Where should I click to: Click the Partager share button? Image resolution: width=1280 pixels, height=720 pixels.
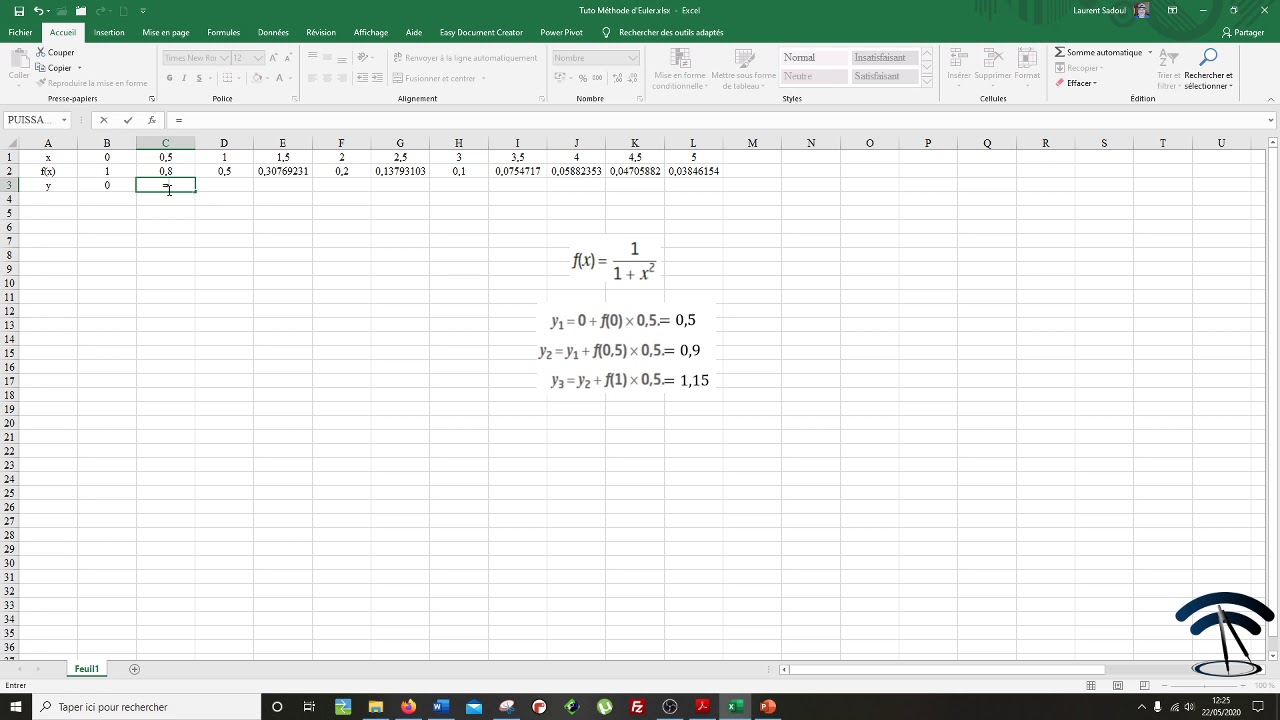tap(1243, 32)
